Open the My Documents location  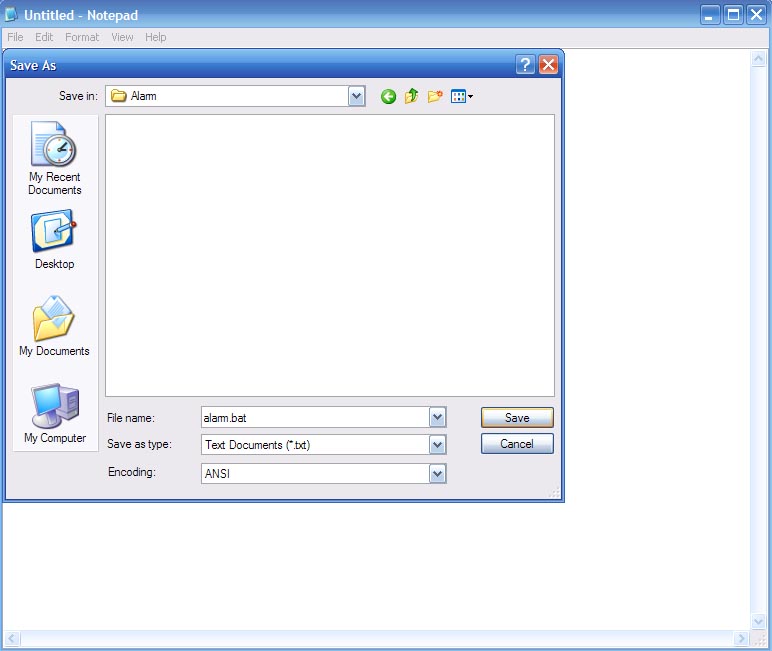point(54,326)
